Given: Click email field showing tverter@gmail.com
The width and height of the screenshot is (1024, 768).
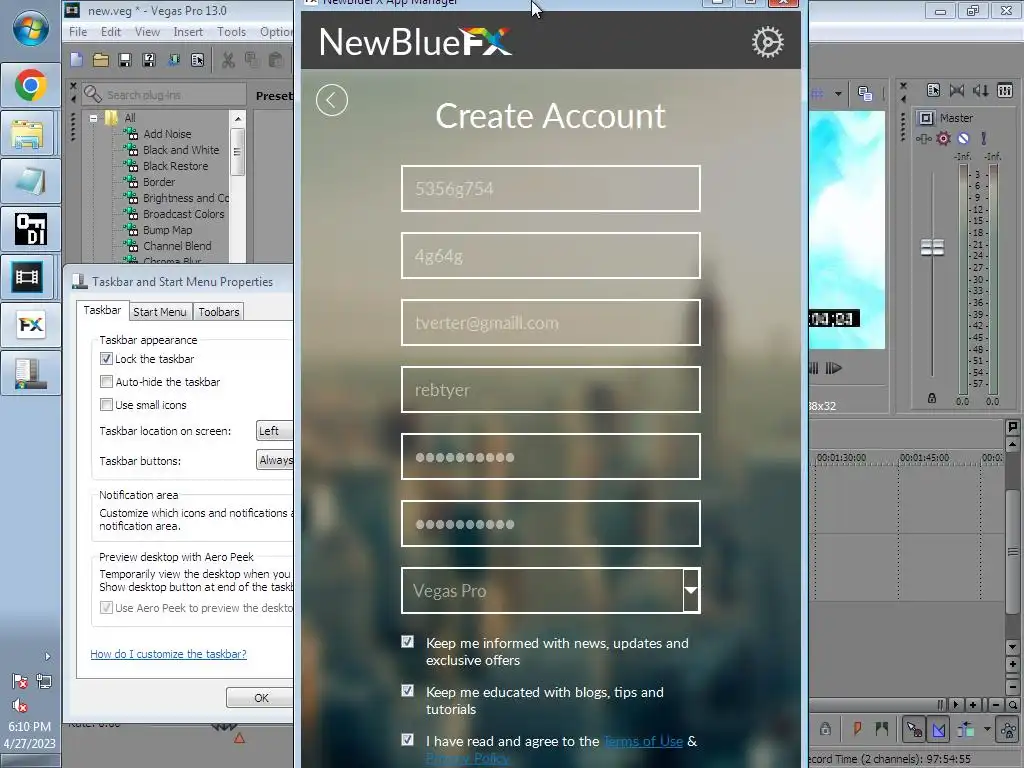Looking at the screenshot, I should (x=551, y=323).
